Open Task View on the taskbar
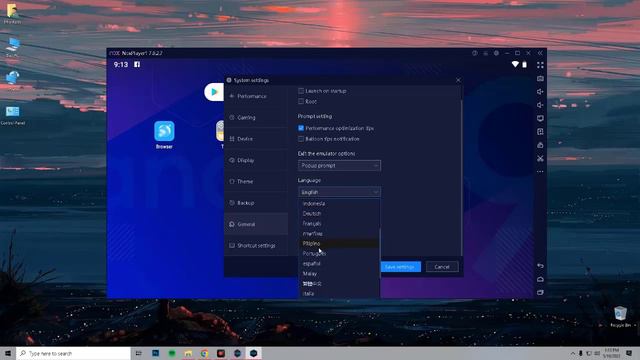640x360 pixels. click(138, 353)
